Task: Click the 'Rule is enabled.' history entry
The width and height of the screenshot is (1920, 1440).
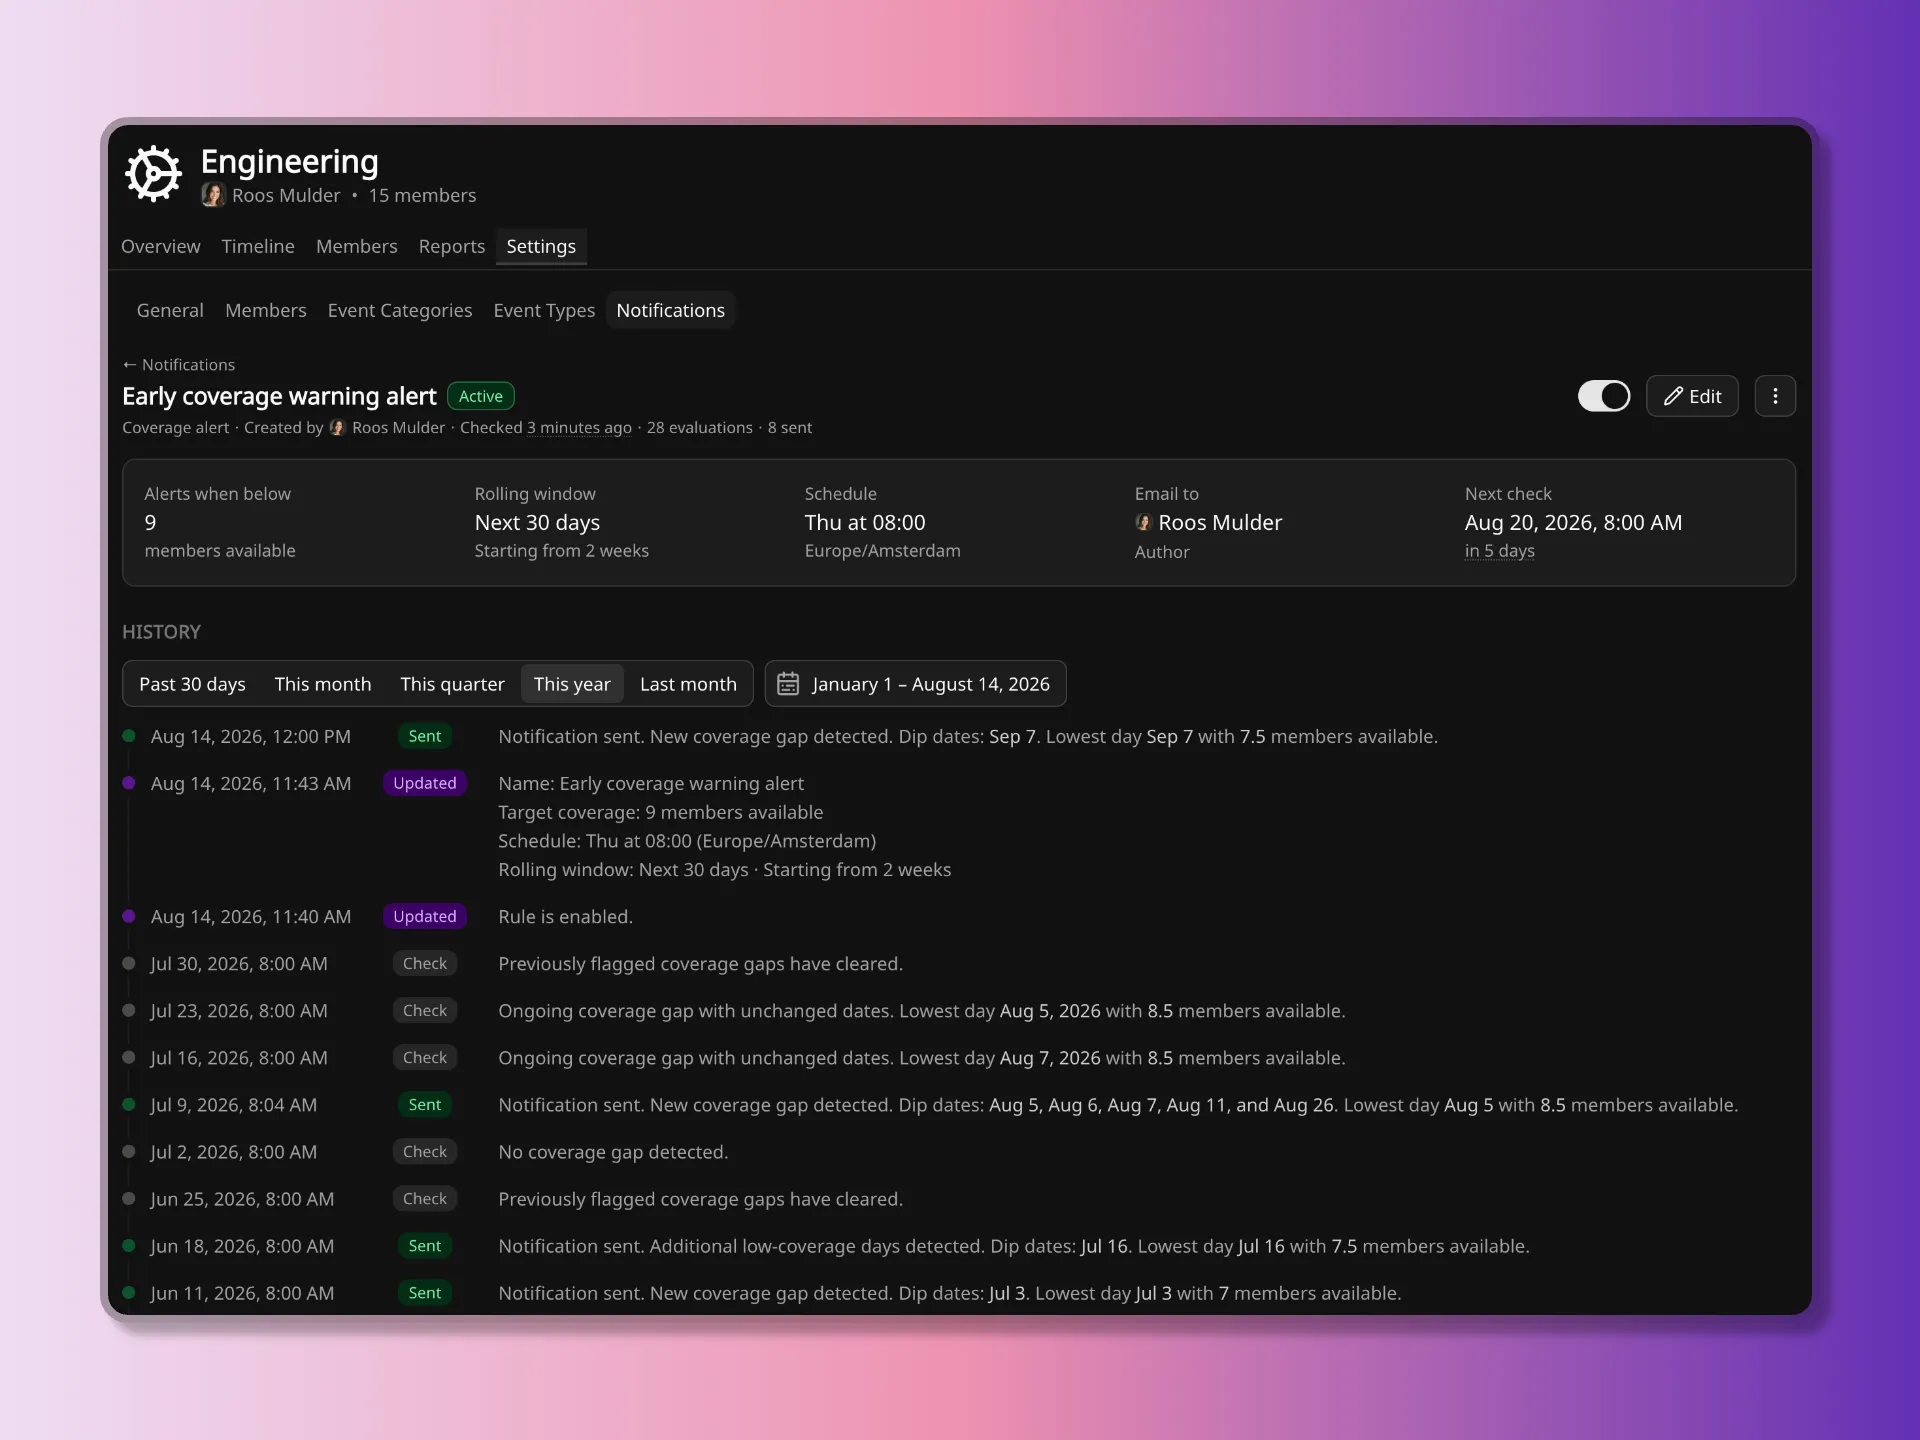Action: point(565,917)
